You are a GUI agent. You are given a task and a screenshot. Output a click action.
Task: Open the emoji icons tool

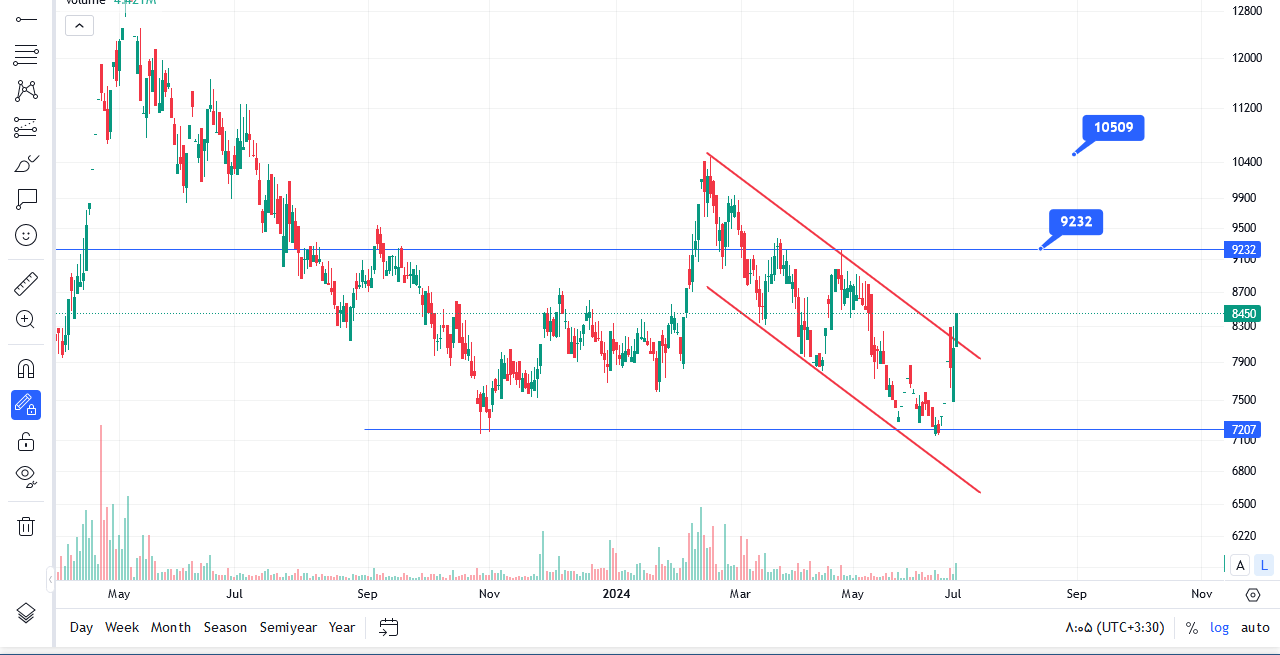pyautogui.click(x=26, y=235)
